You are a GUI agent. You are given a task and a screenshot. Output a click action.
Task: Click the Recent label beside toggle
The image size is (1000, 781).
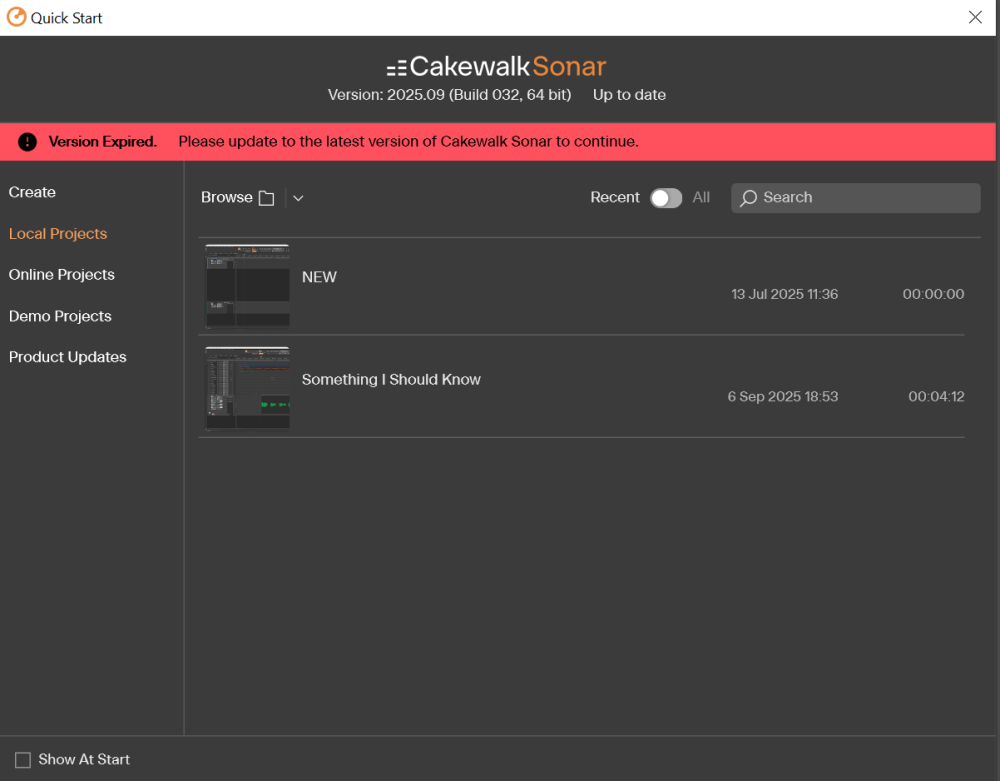click(615, 198)
